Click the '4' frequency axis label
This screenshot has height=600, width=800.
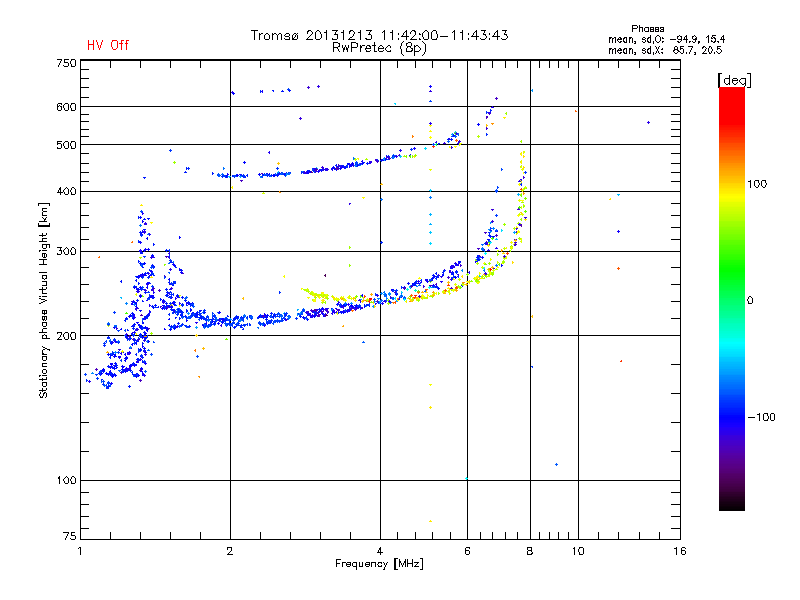click(x=380, y=551)
